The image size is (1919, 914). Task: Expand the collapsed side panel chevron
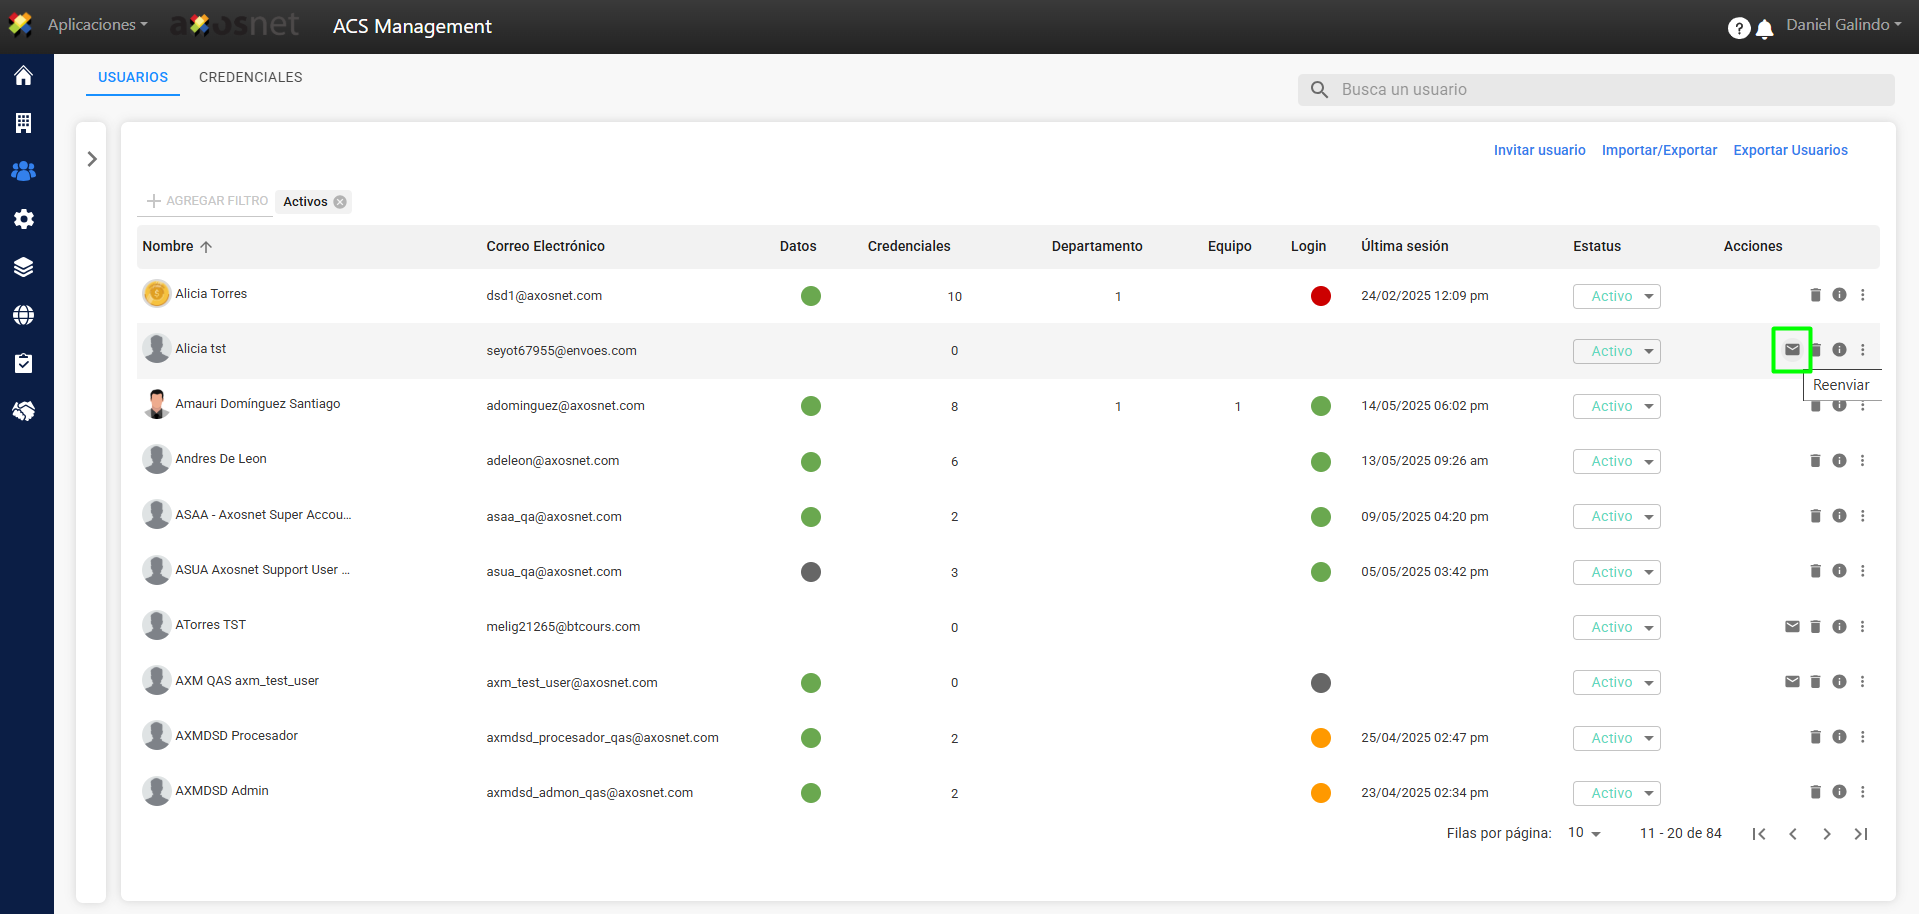click(x=92, y=159)
